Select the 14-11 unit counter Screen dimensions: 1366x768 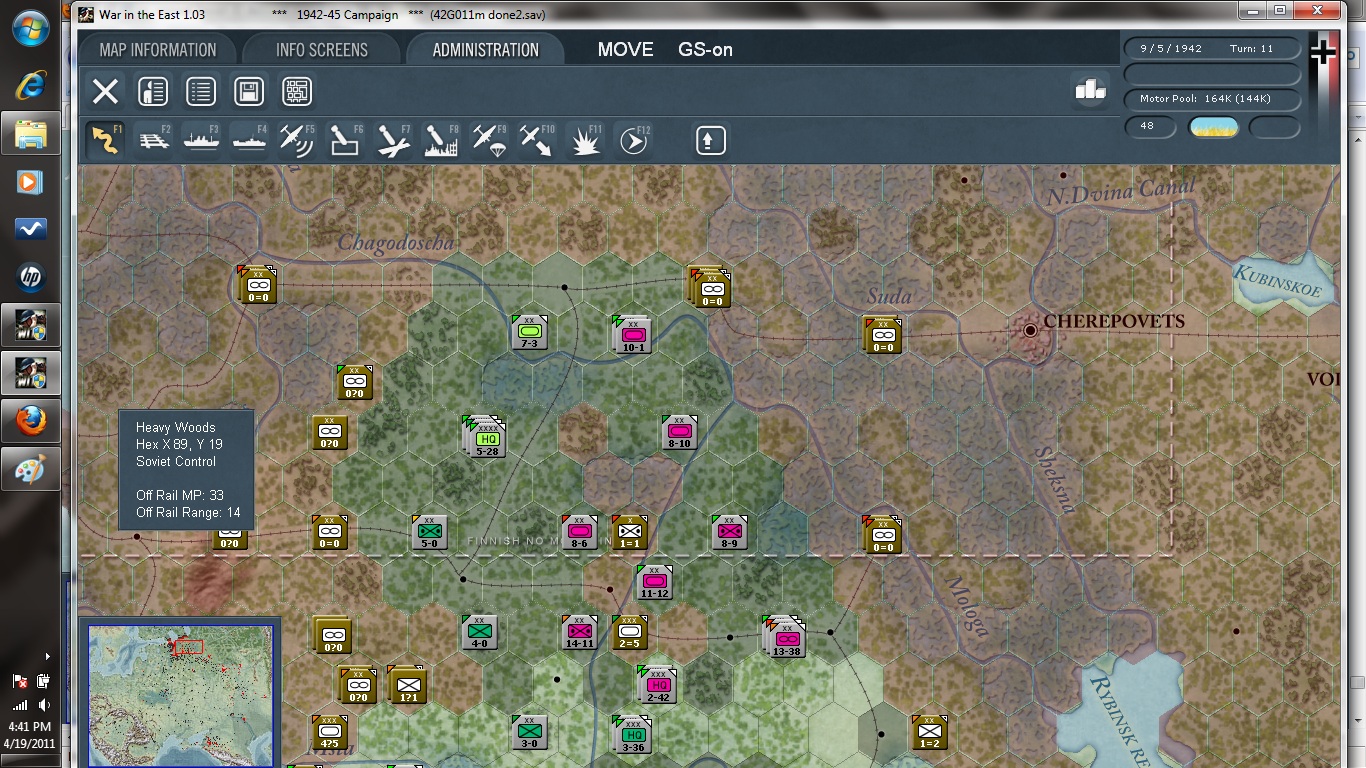coord(579,632)
